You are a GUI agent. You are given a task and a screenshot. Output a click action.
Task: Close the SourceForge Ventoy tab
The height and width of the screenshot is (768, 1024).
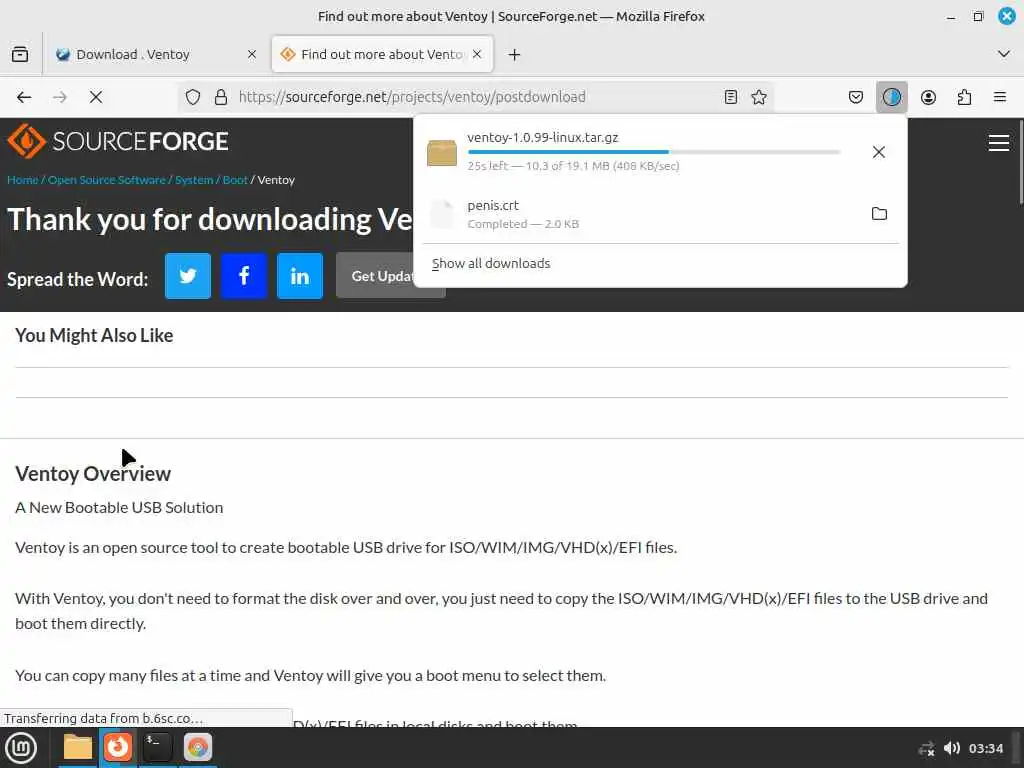pos(477,54)
